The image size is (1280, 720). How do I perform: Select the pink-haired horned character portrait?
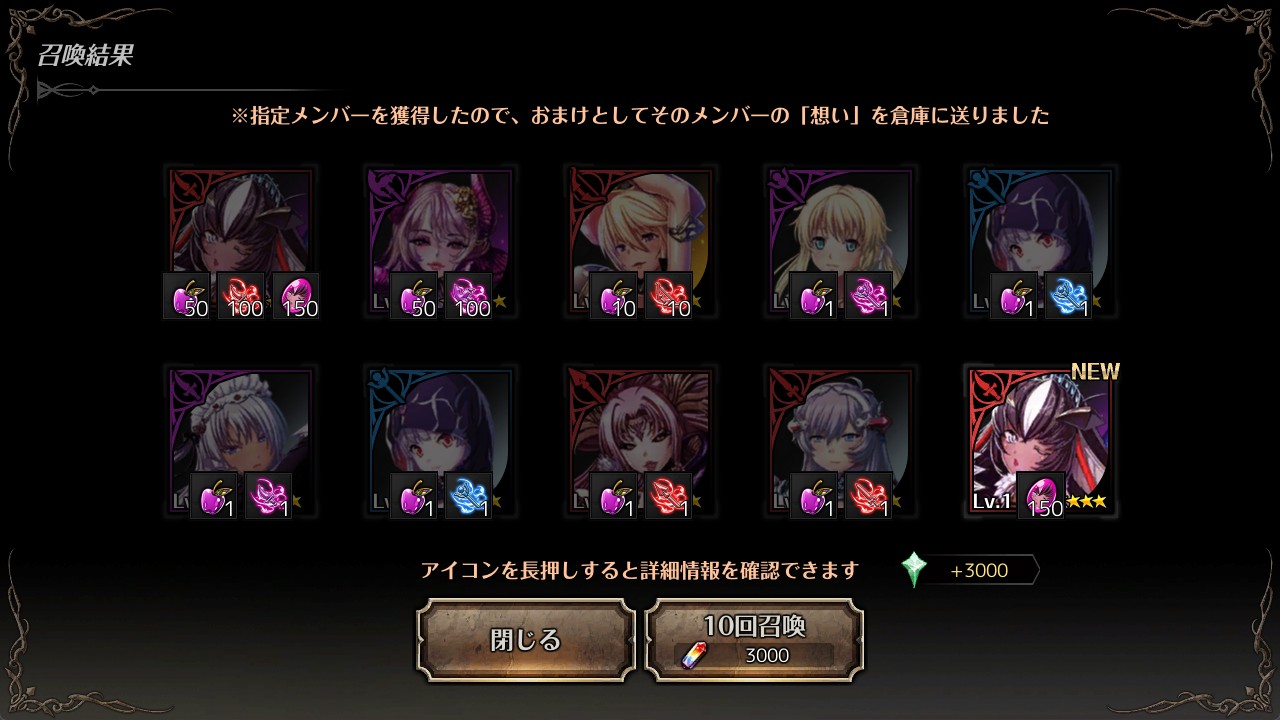[440, 242]
